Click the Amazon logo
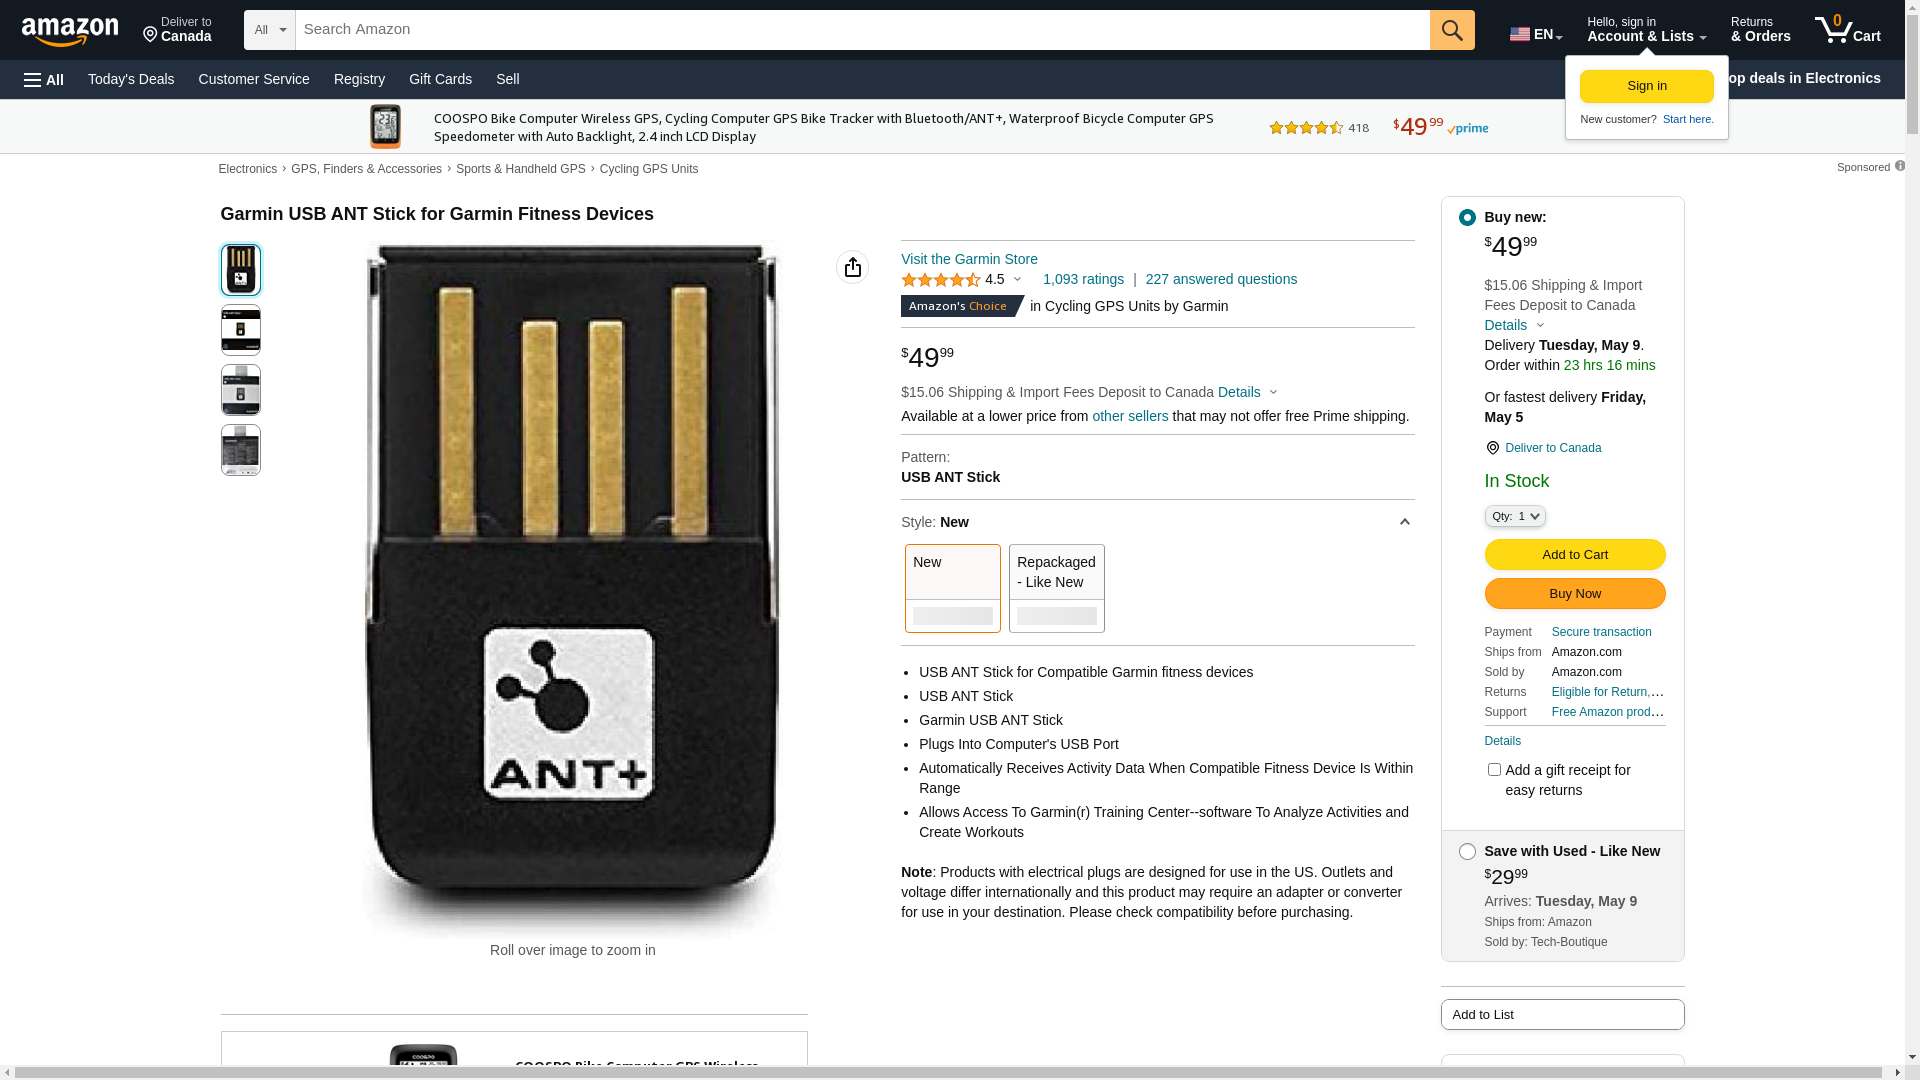The image size is (1920, 1080). pyautogui.click(x=70, y=32)
